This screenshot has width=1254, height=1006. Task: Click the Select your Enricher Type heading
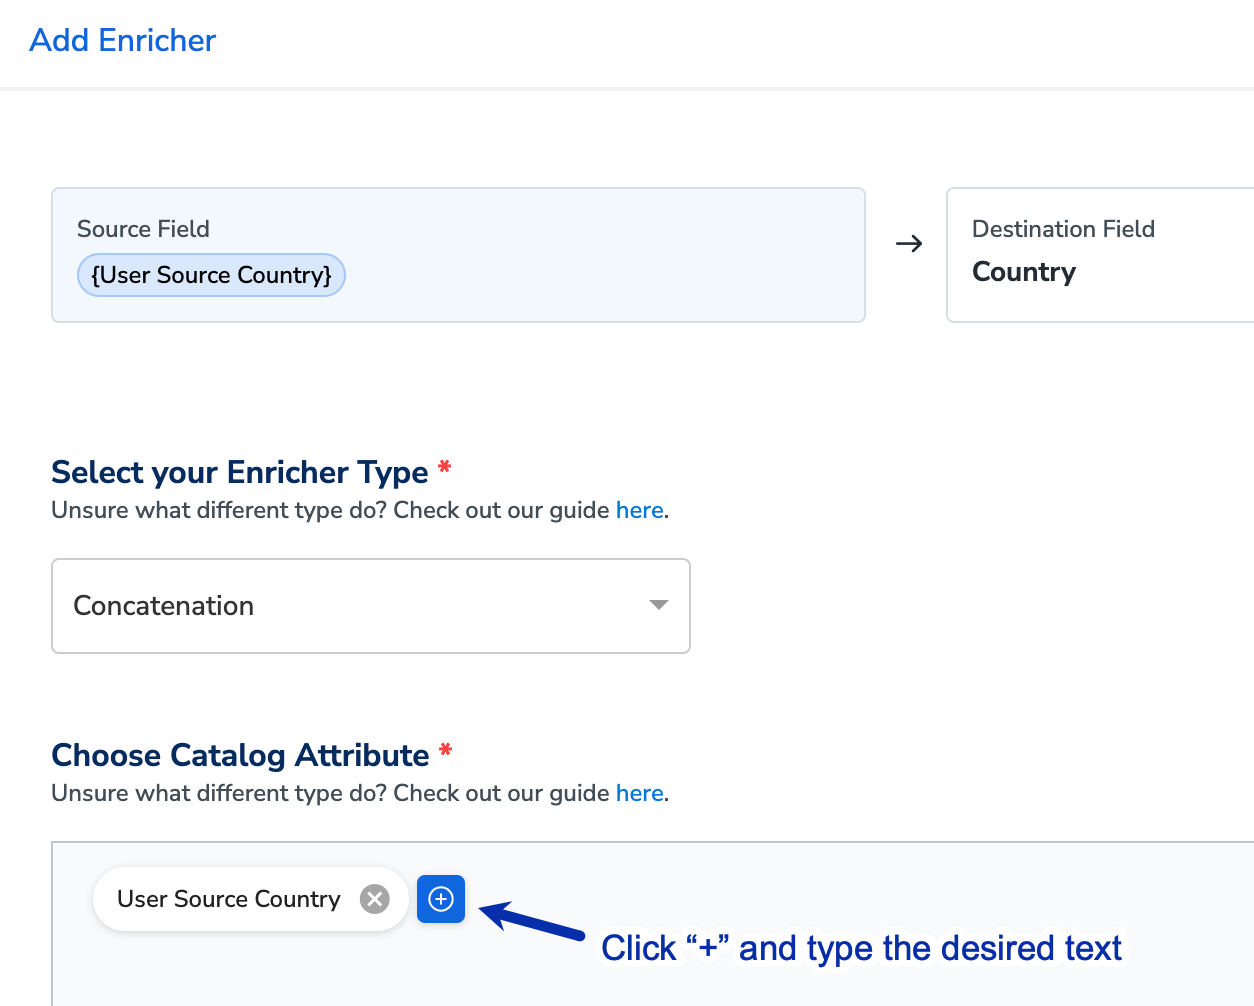point(239,472)
